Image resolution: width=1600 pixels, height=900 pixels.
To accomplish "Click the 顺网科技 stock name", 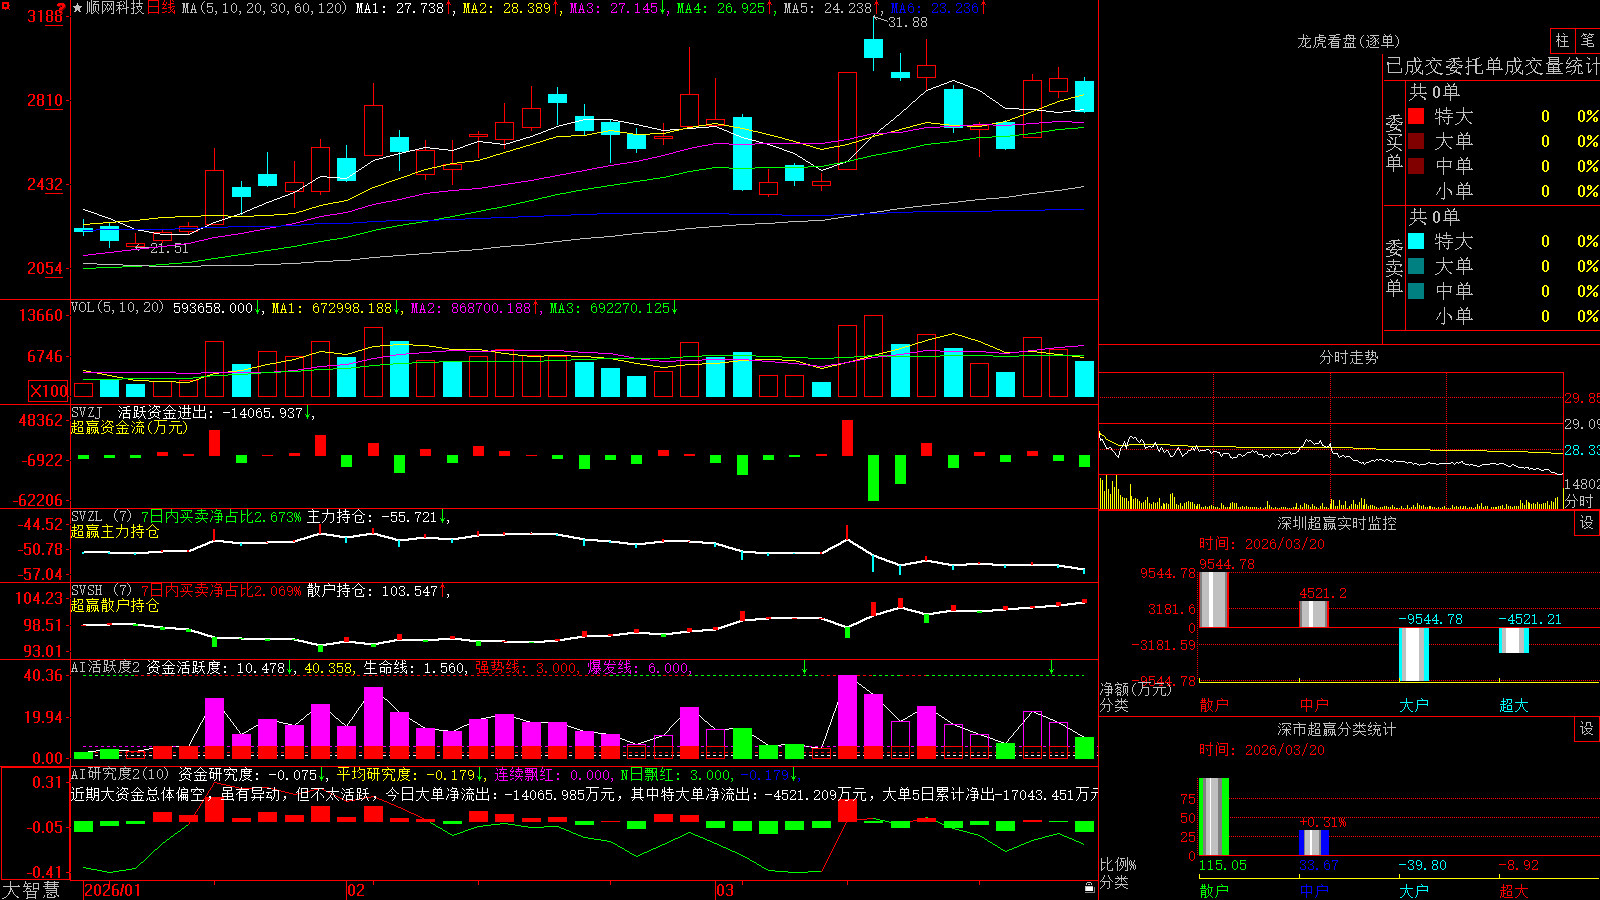I will [115, 8].
